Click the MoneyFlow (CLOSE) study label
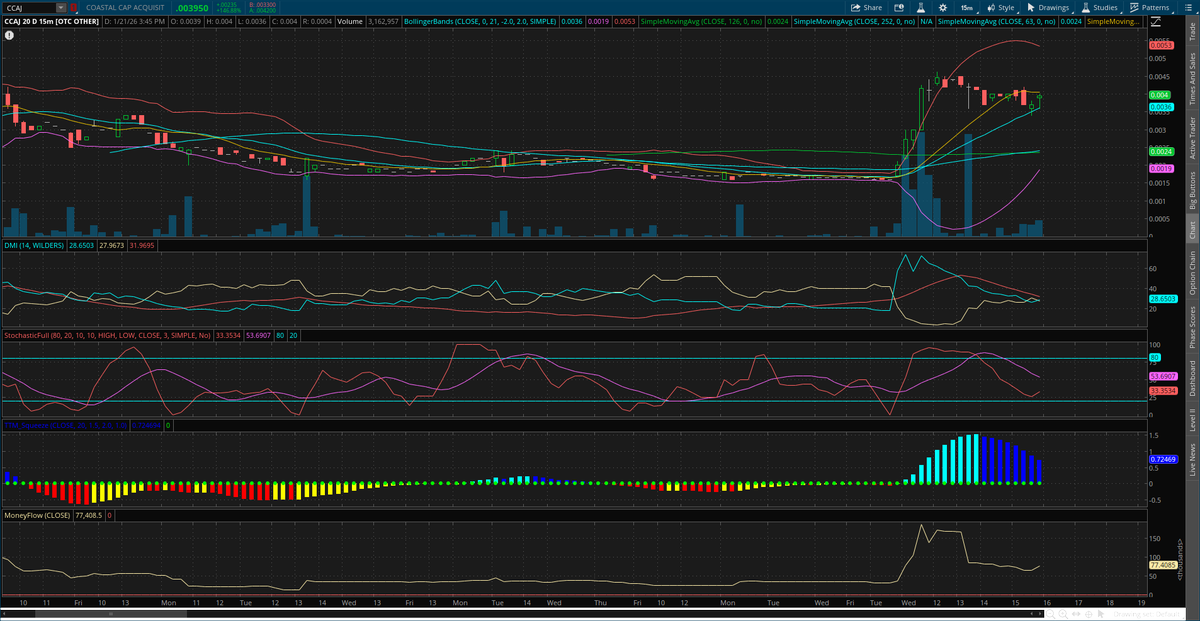 point(37,516)
